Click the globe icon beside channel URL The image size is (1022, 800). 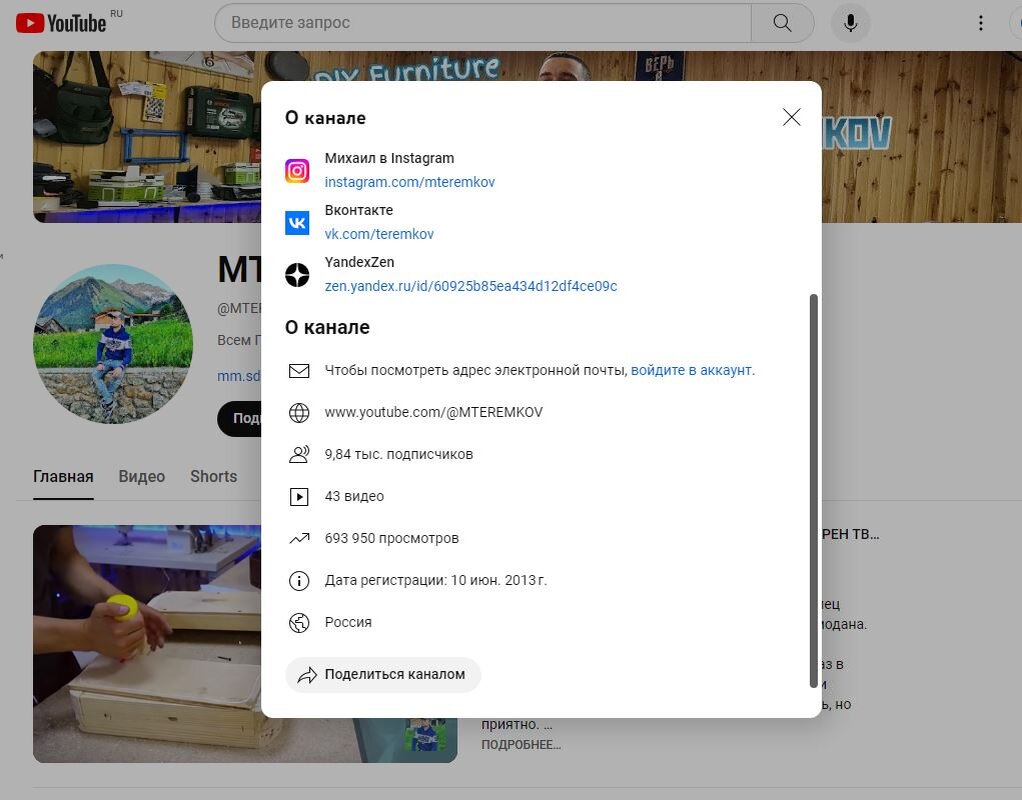[x=299, y=412]
